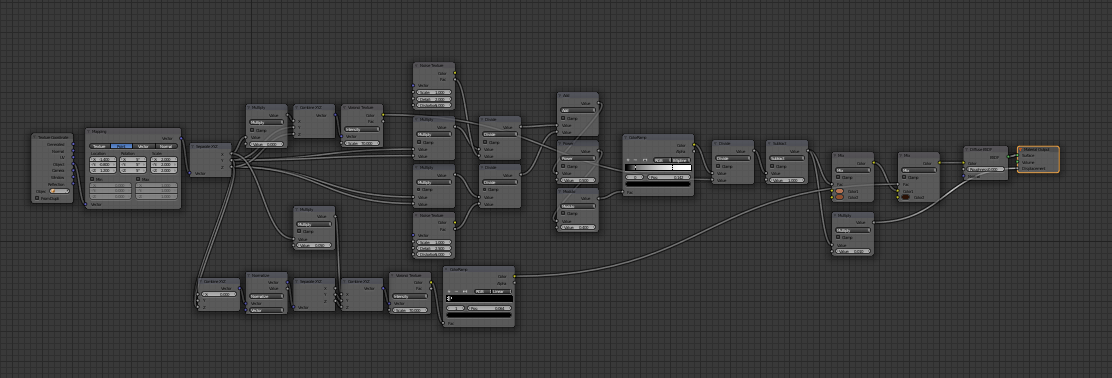The height and width of the screenshot is (378, 1112).
Task: Toggle Clamp in Mix node with dark brown Color2
Action: coord(904,177)
